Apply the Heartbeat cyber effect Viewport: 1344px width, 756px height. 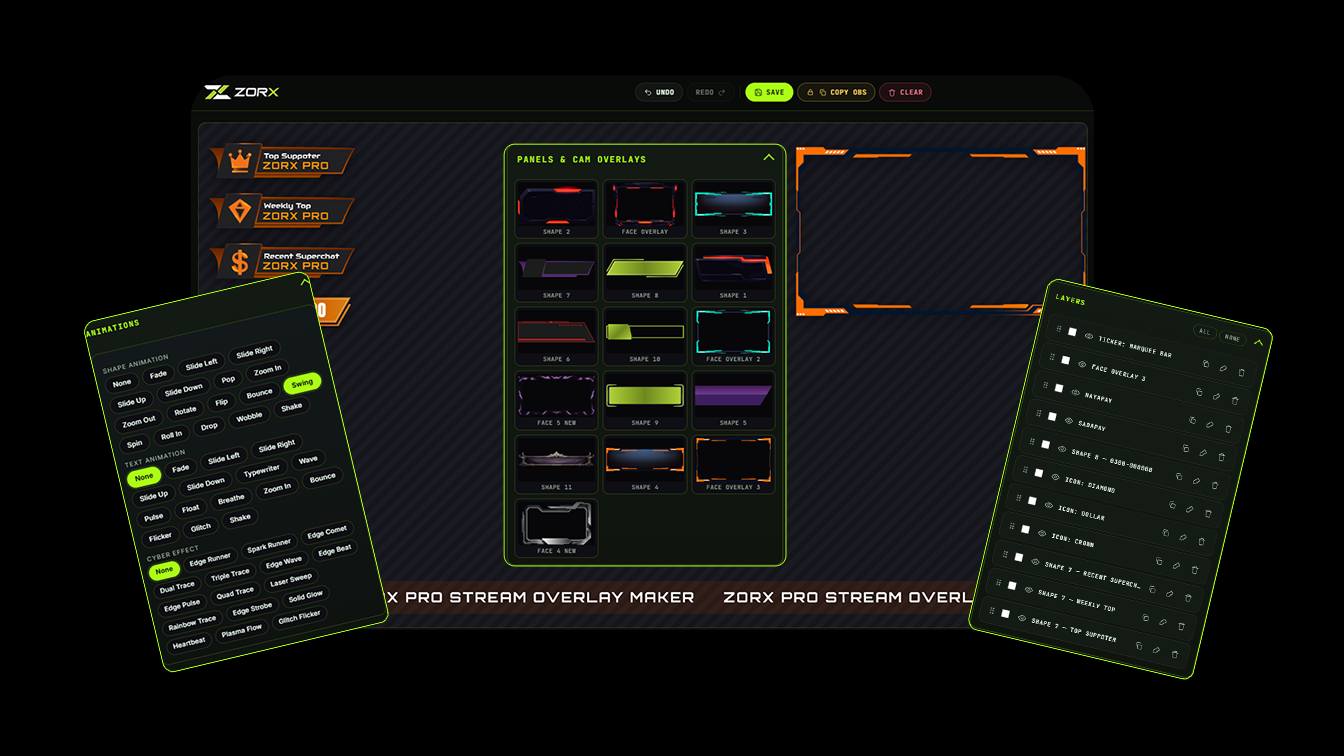(188, 642)
